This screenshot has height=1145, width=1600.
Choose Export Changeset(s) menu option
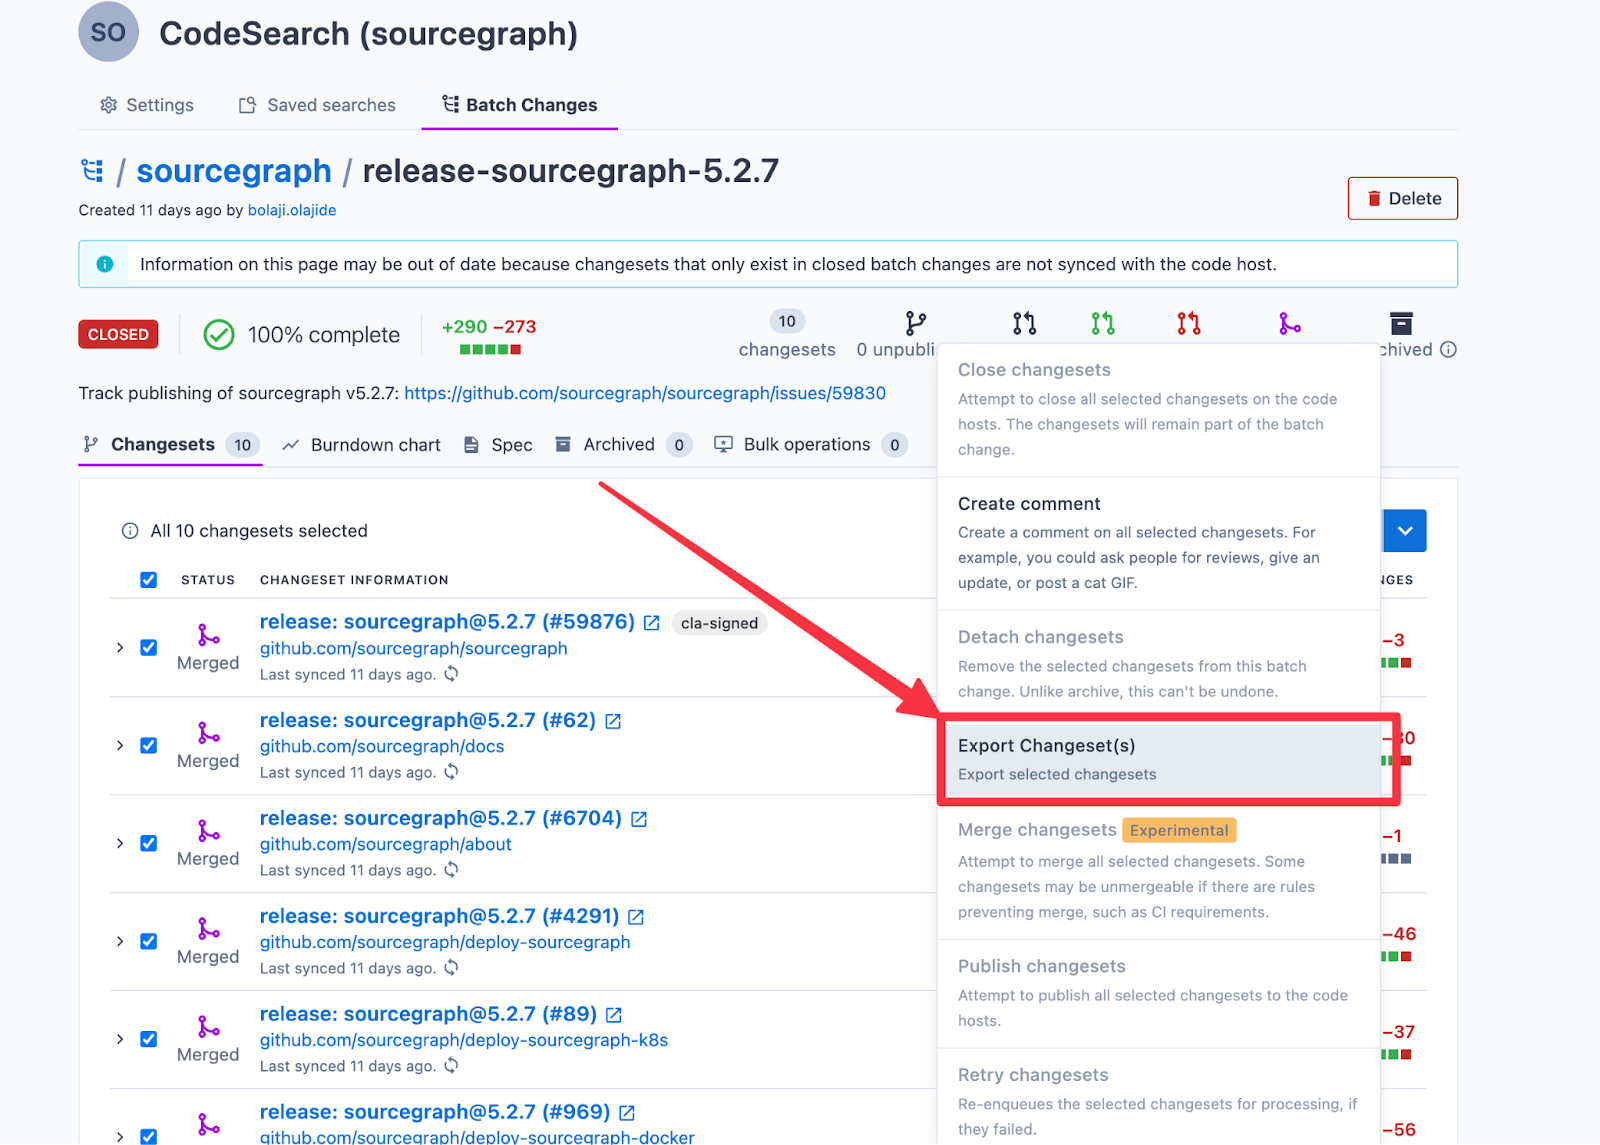(x=1159, y=759)
